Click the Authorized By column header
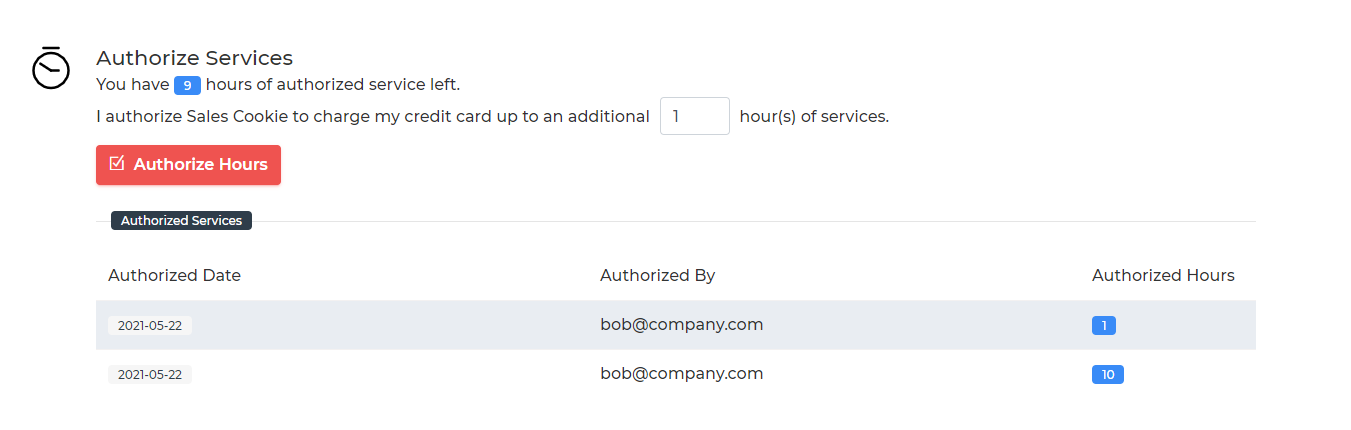This screenshot has height=430, width=1351. click(x=657, y=275)
